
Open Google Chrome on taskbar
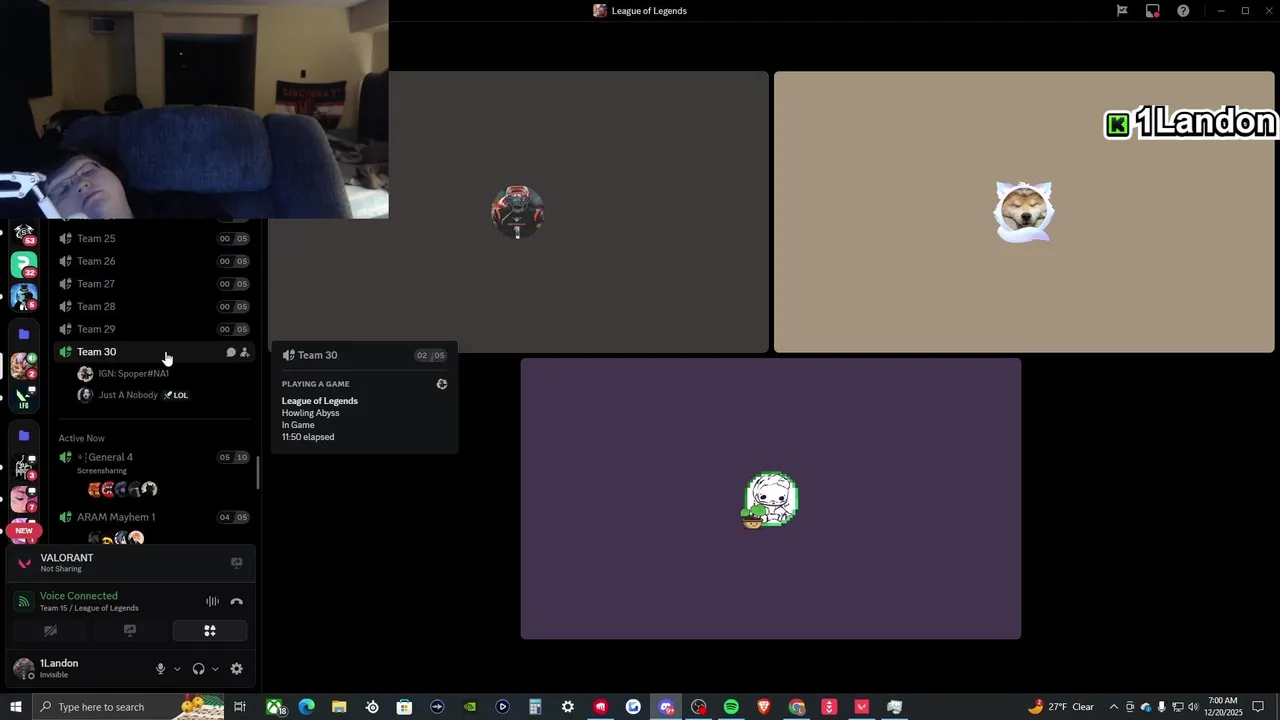[797, 707]
